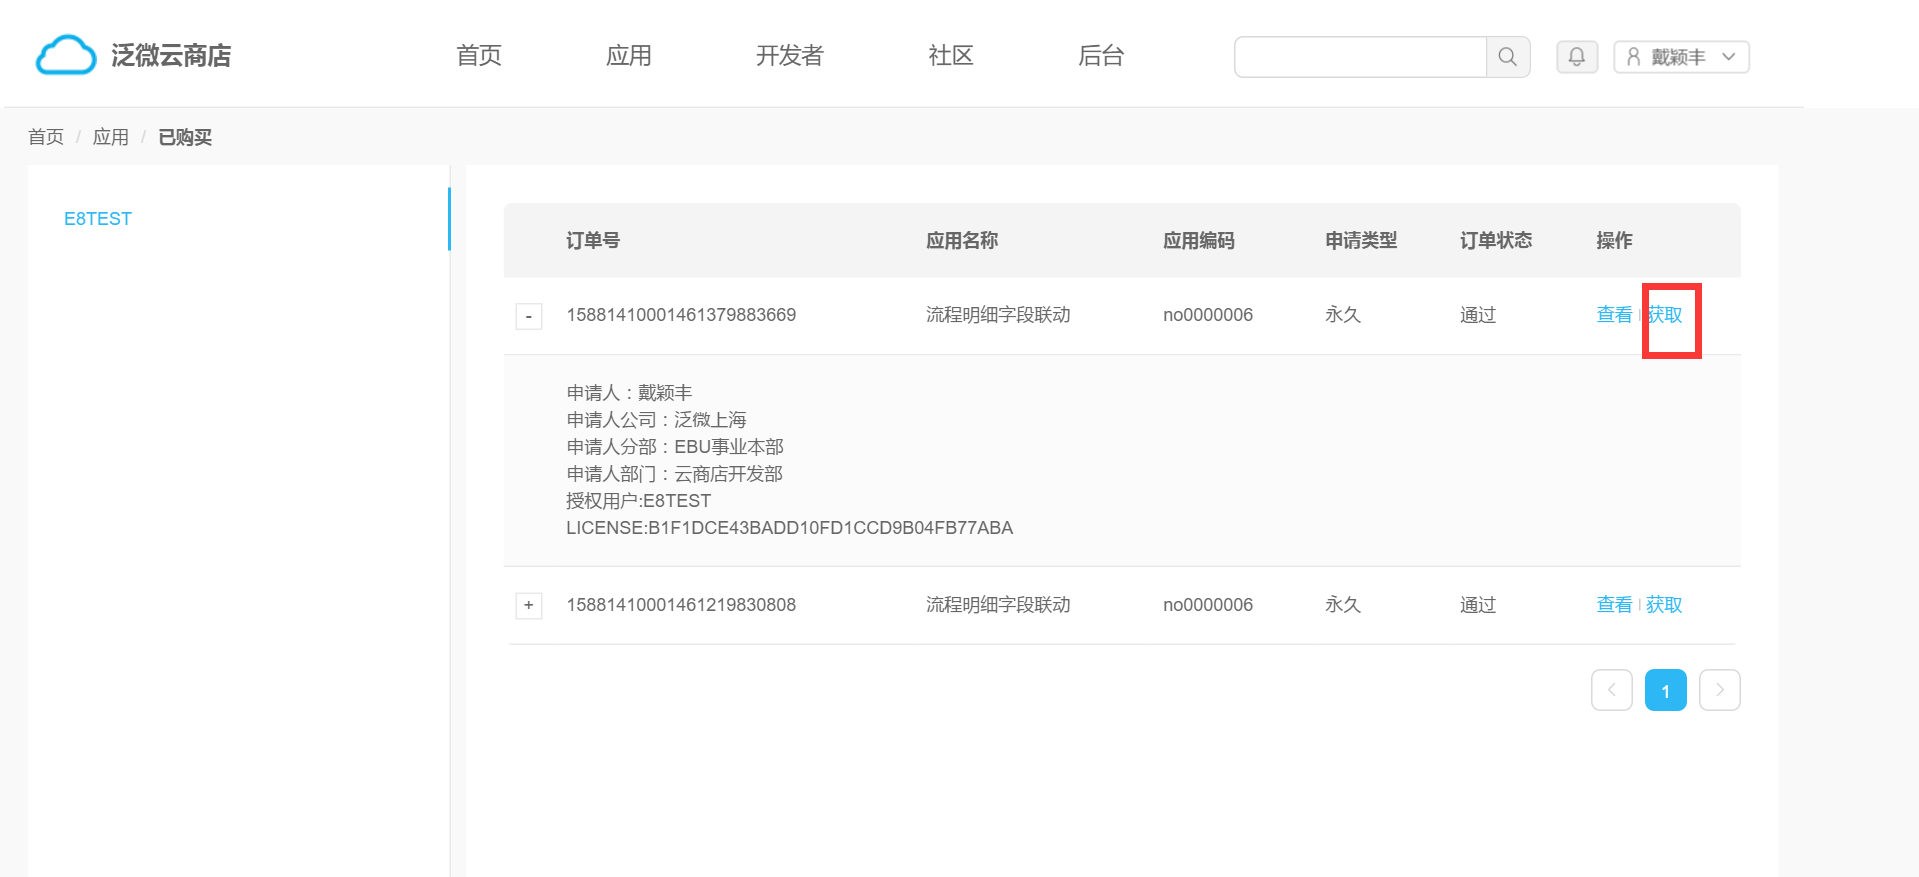Click the search magnifier icon
The height and width of the screenshot is (877, 1919).
(1508, 57)
